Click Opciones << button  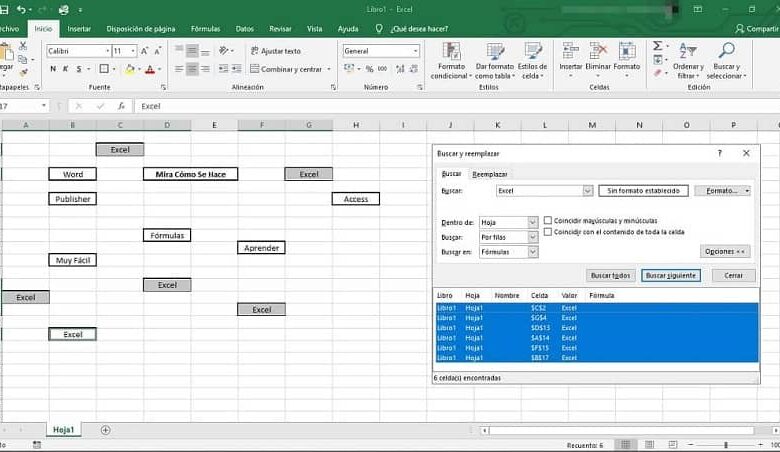coord(725,252)
